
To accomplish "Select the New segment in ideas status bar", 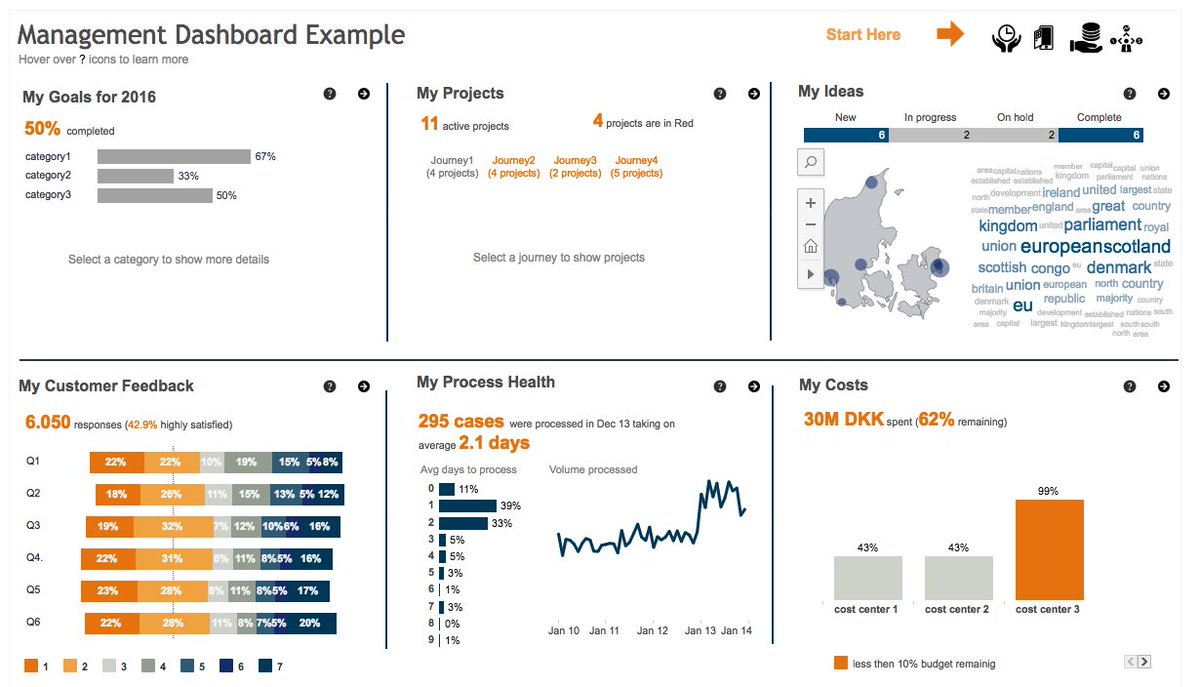I will (x=846, y=135).
